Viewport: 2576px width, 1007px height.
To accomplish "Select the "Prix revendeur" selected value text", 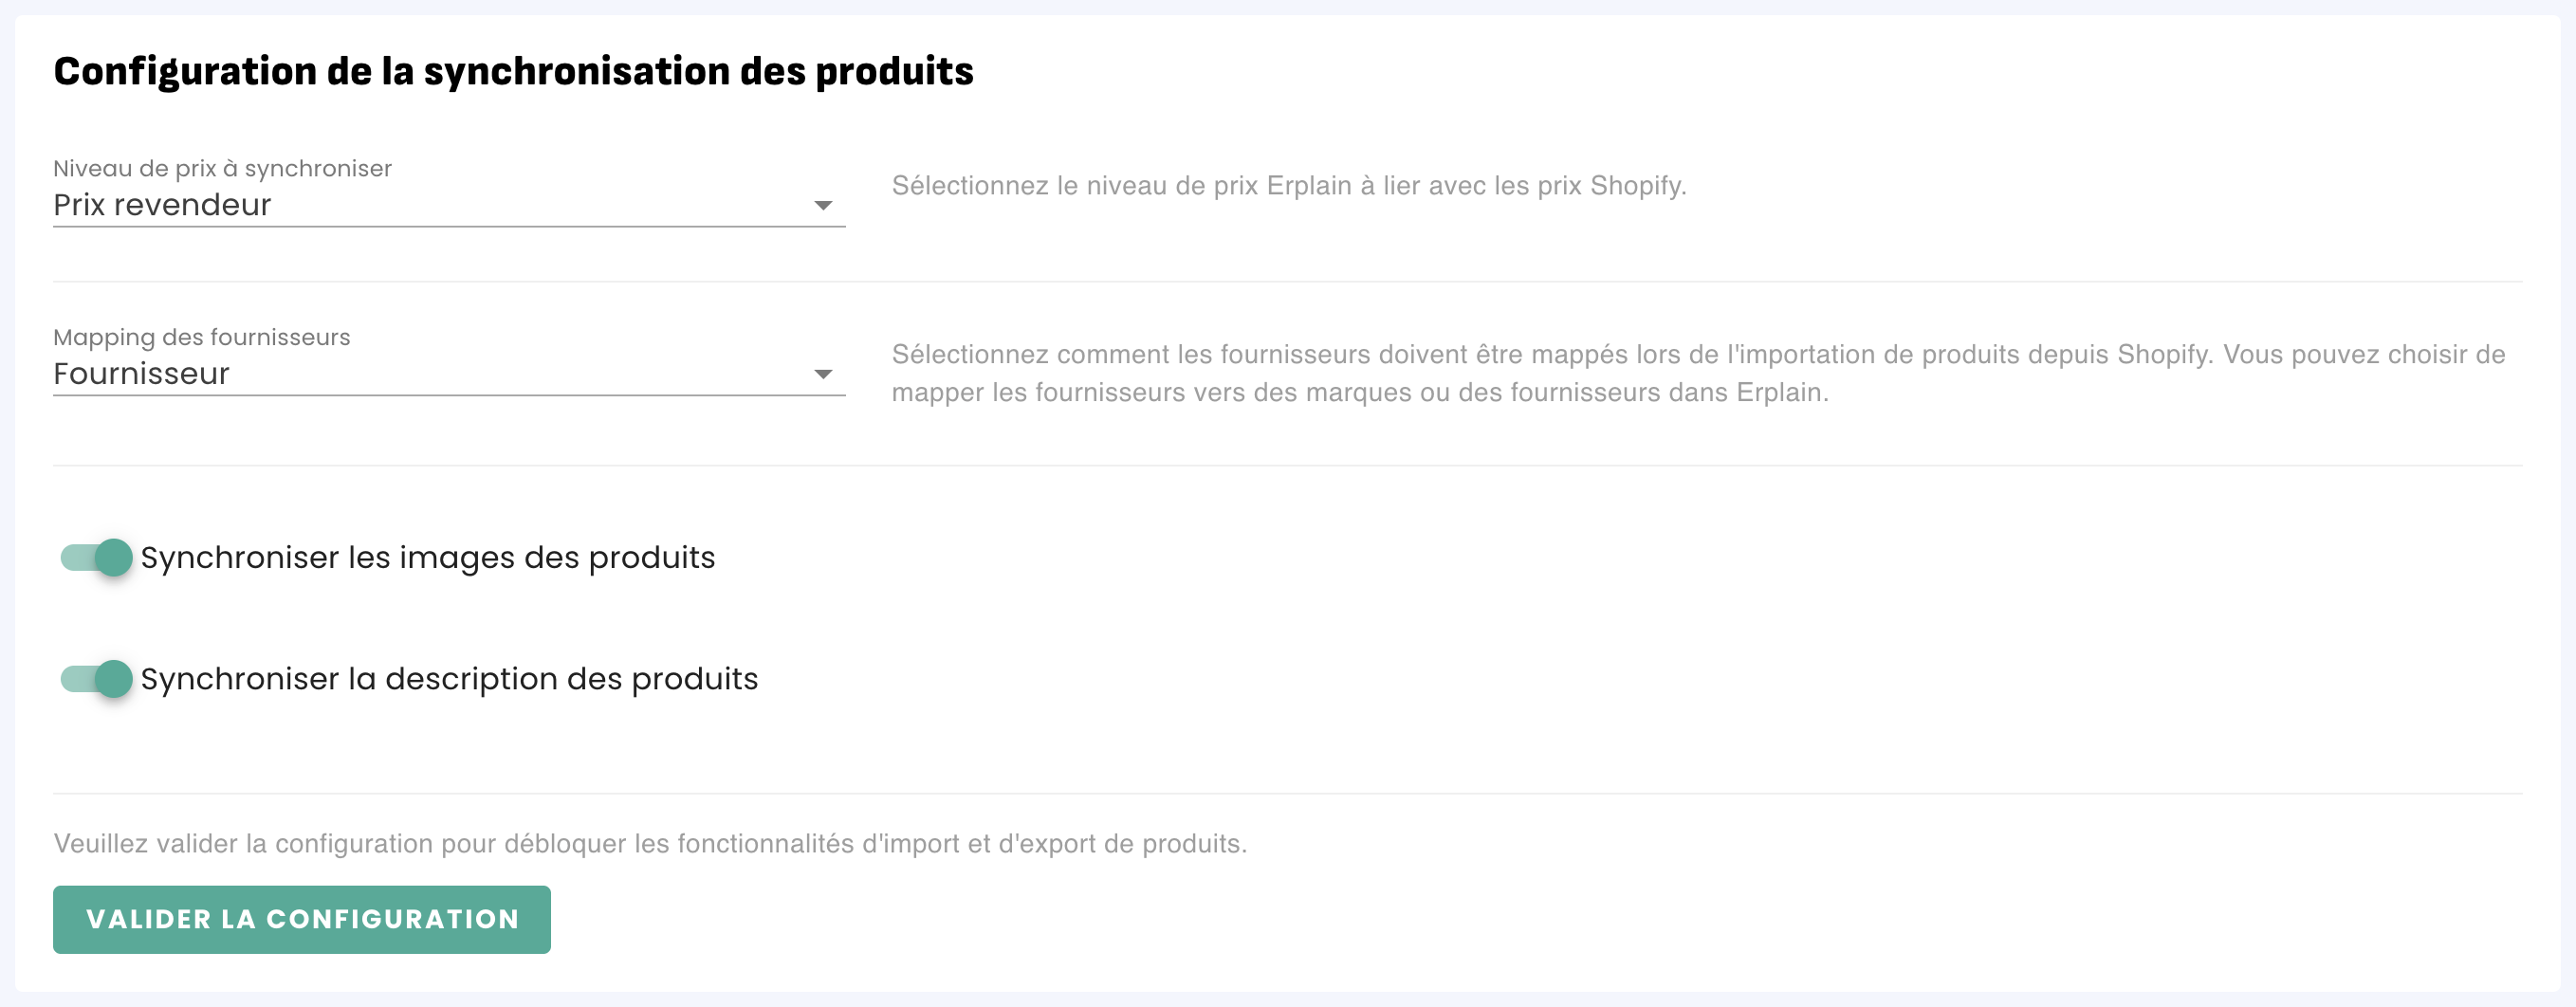I will pos(162,205).
